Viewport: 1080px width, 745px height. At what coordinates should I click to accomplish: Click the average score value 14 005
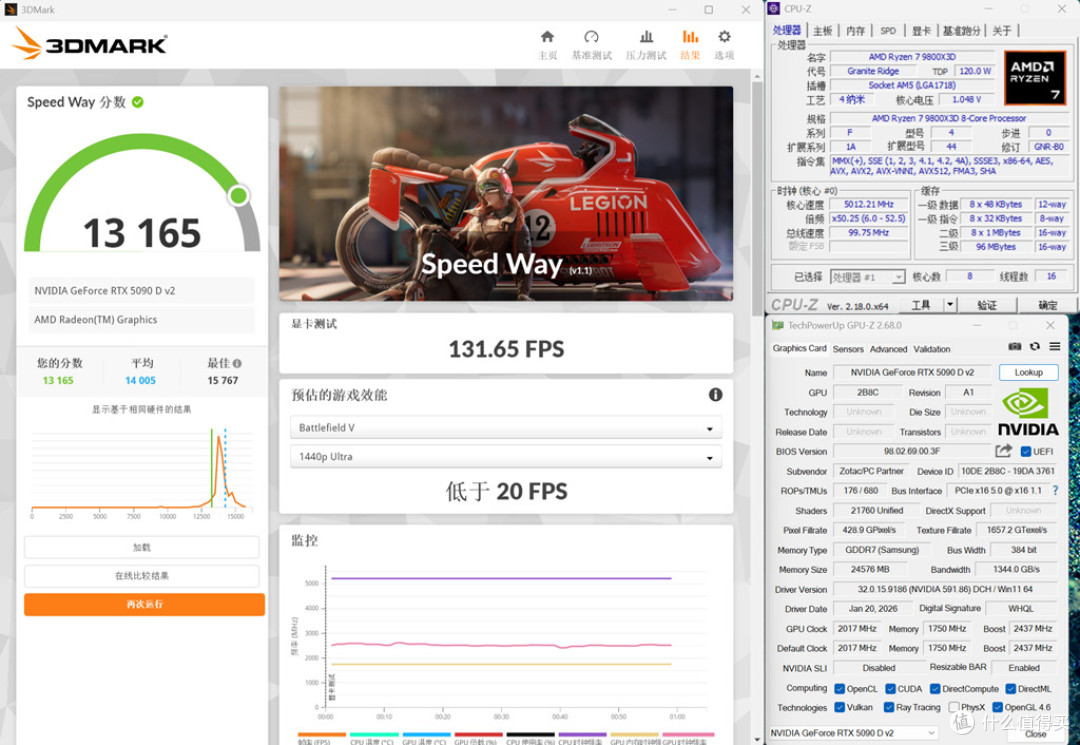[141, 380]
